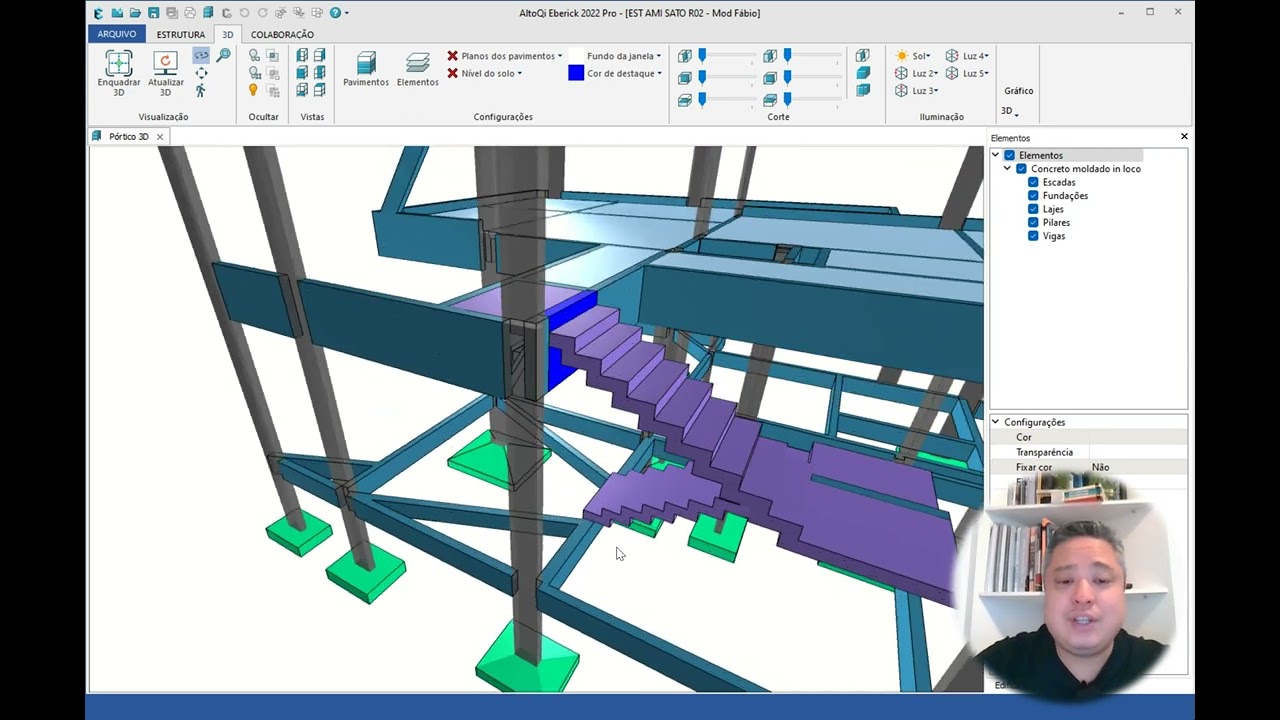This screenshot has height=720, width=1280.
Task: Click the transparent cube icon in Corte group
Action: [x=863, y=90]
